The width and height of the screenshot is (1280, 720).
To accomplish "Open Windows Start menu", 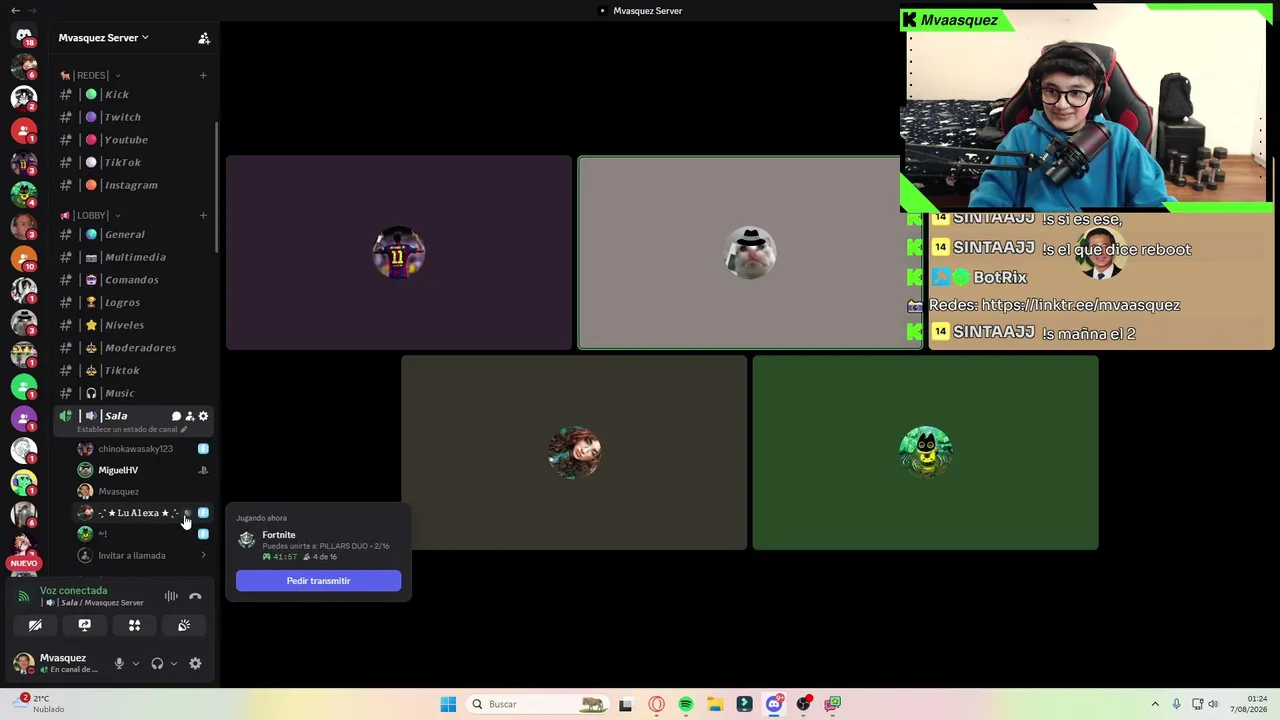I will pyautogui.click(x=448, y=704).
